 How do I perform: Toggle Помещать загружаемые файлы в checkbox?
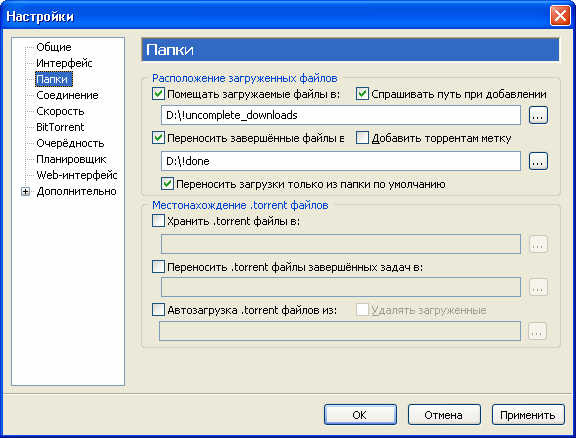tap(158, 94)
